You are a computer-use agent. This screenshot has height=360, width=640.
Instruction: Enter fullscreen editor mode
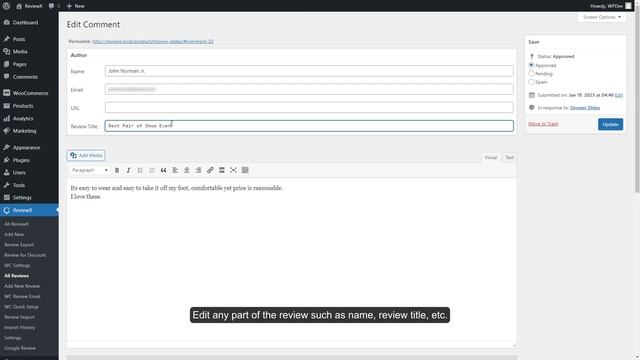click(233, 170)
